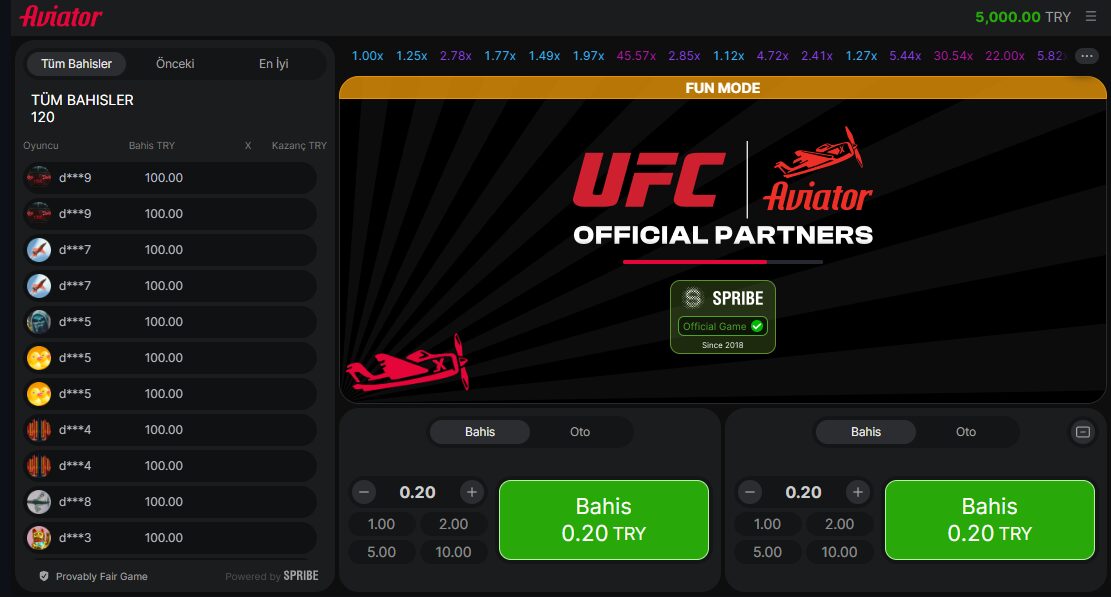Click the gorilla avatar of player d***5

pos(39,322)
